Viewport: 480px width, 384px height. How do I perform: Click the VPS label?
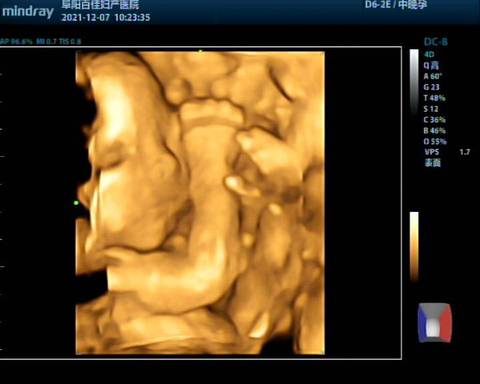click(x=432, y=152)
